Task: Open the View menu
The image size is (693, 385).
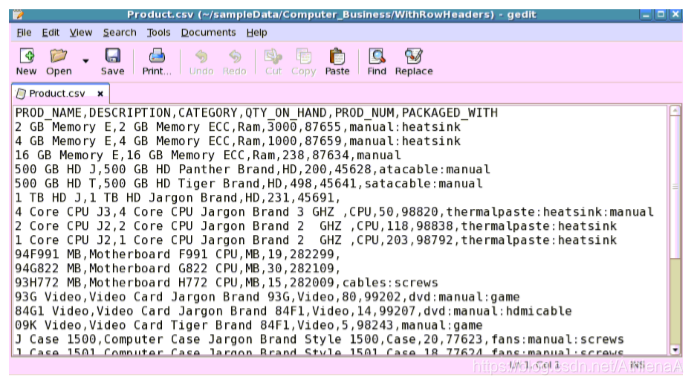Action: (81, 33)
